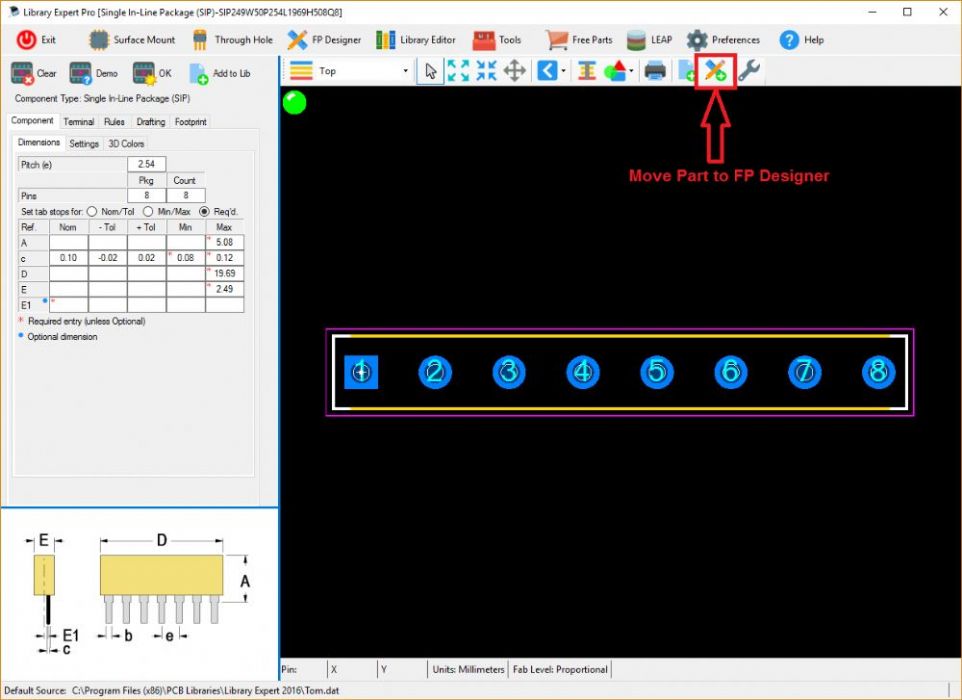962x700 pixels.
Task: Select the pan move tool
Action: click(514, 71)
